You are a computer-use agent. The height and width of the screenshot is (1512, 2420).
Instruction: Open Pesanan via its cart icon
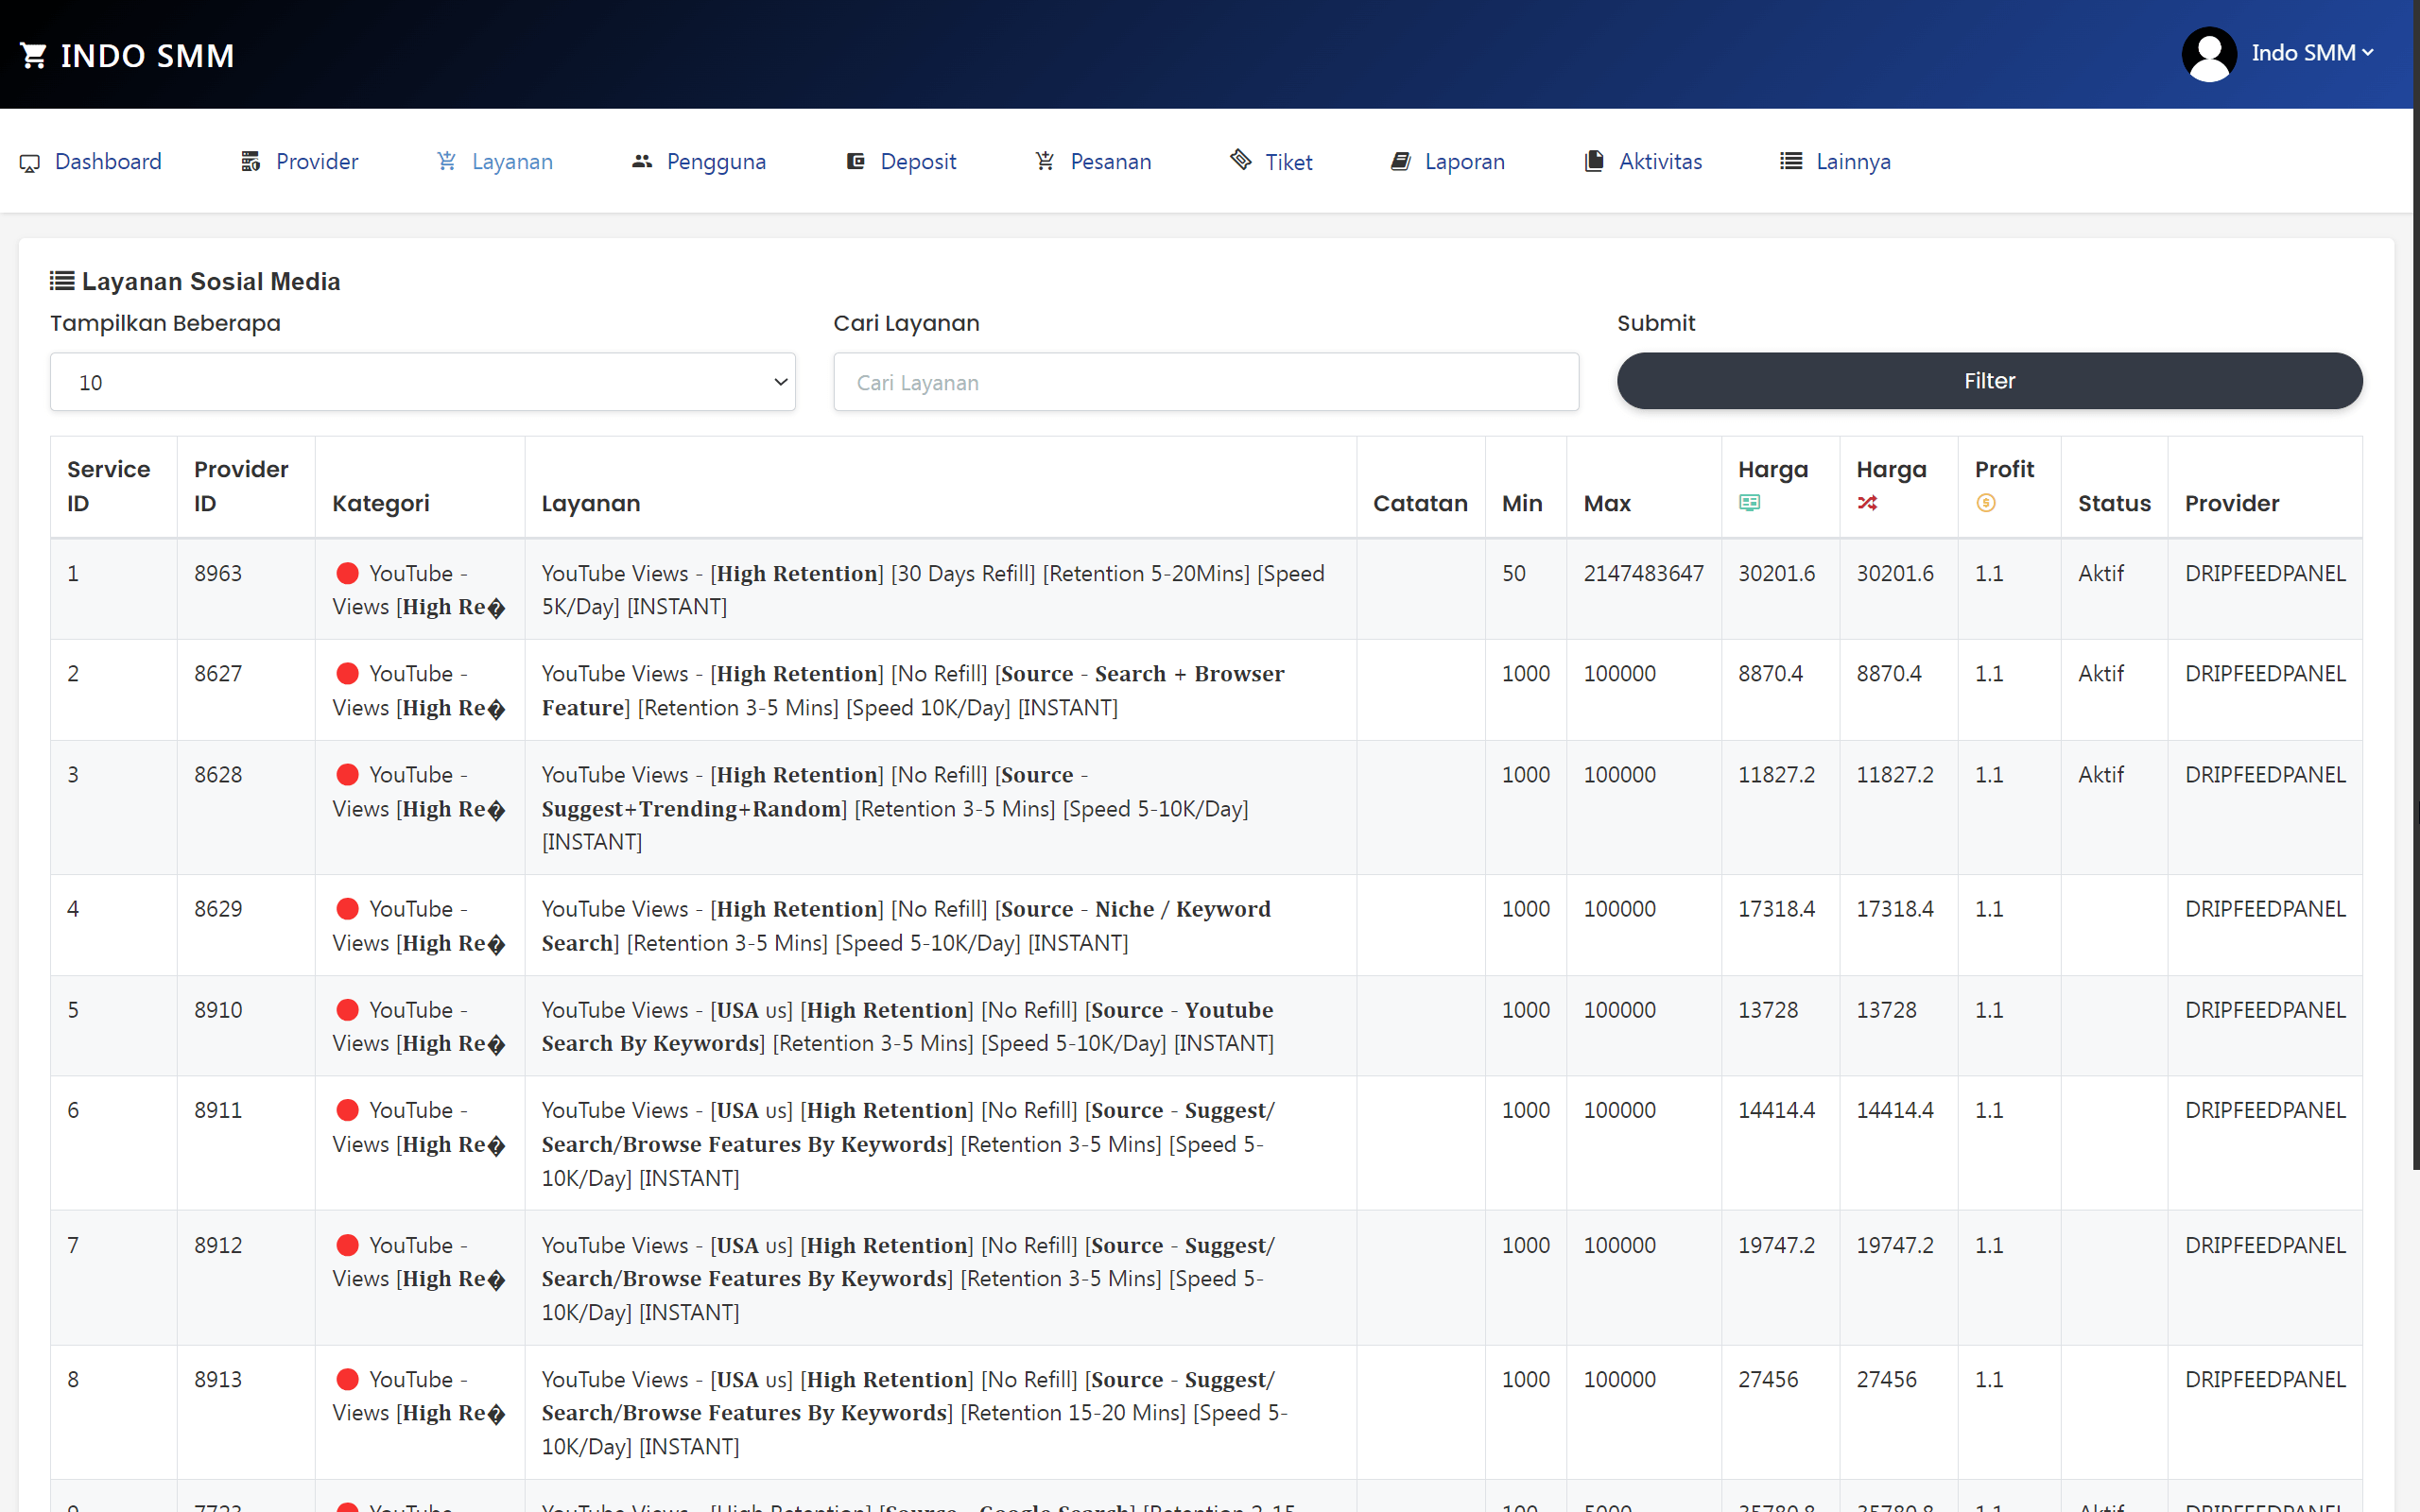click(1044, 160)
